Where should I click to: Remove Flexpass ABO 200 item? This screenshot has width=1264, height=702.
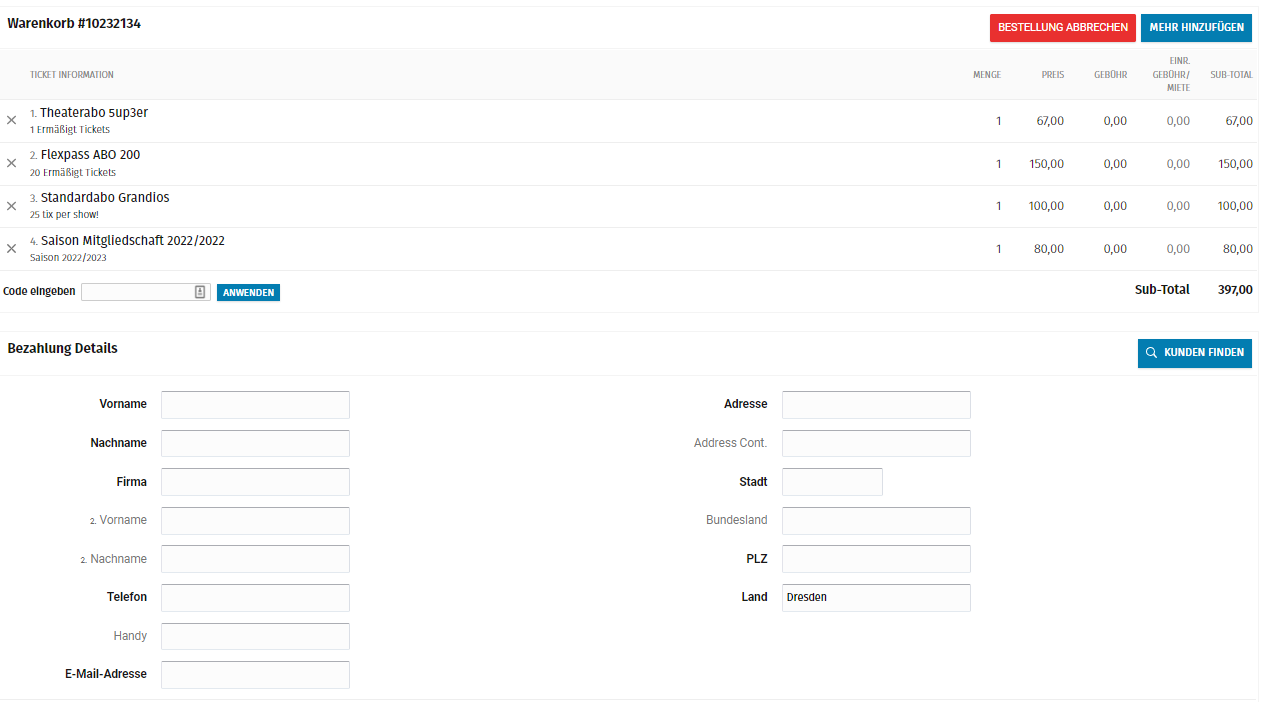point(12,163)
